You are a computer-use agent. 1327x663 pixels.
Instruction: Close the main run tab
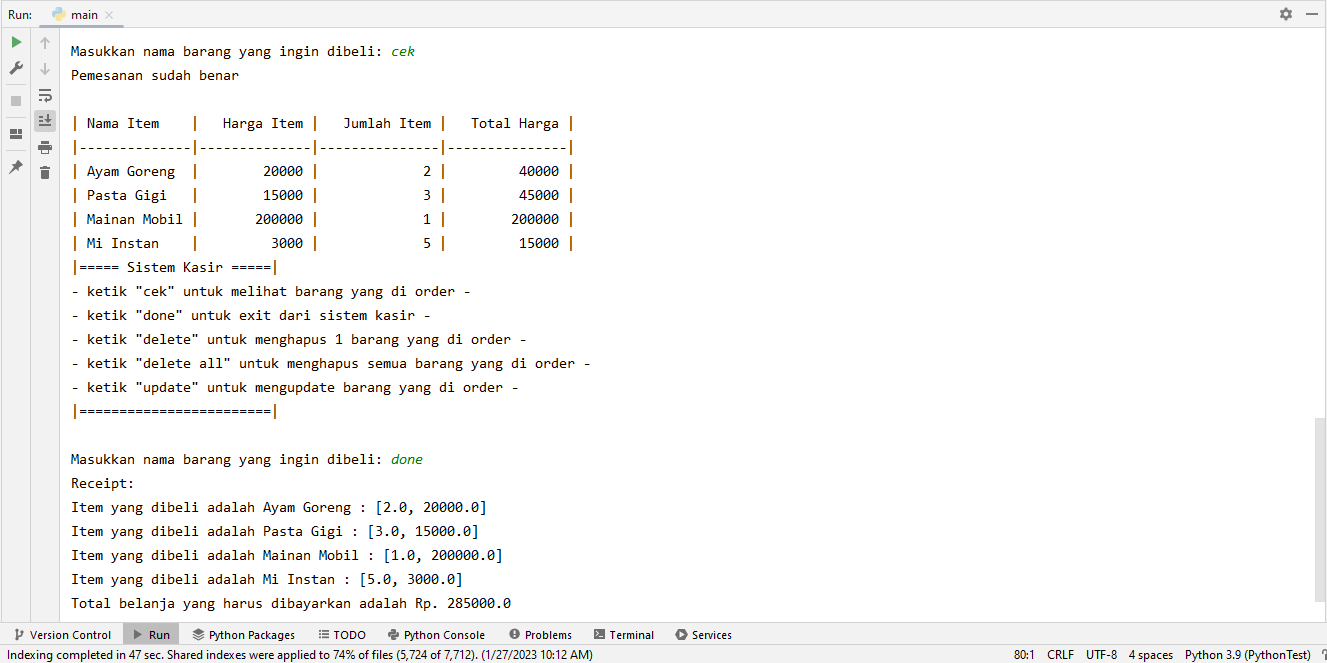pos(109,15)
